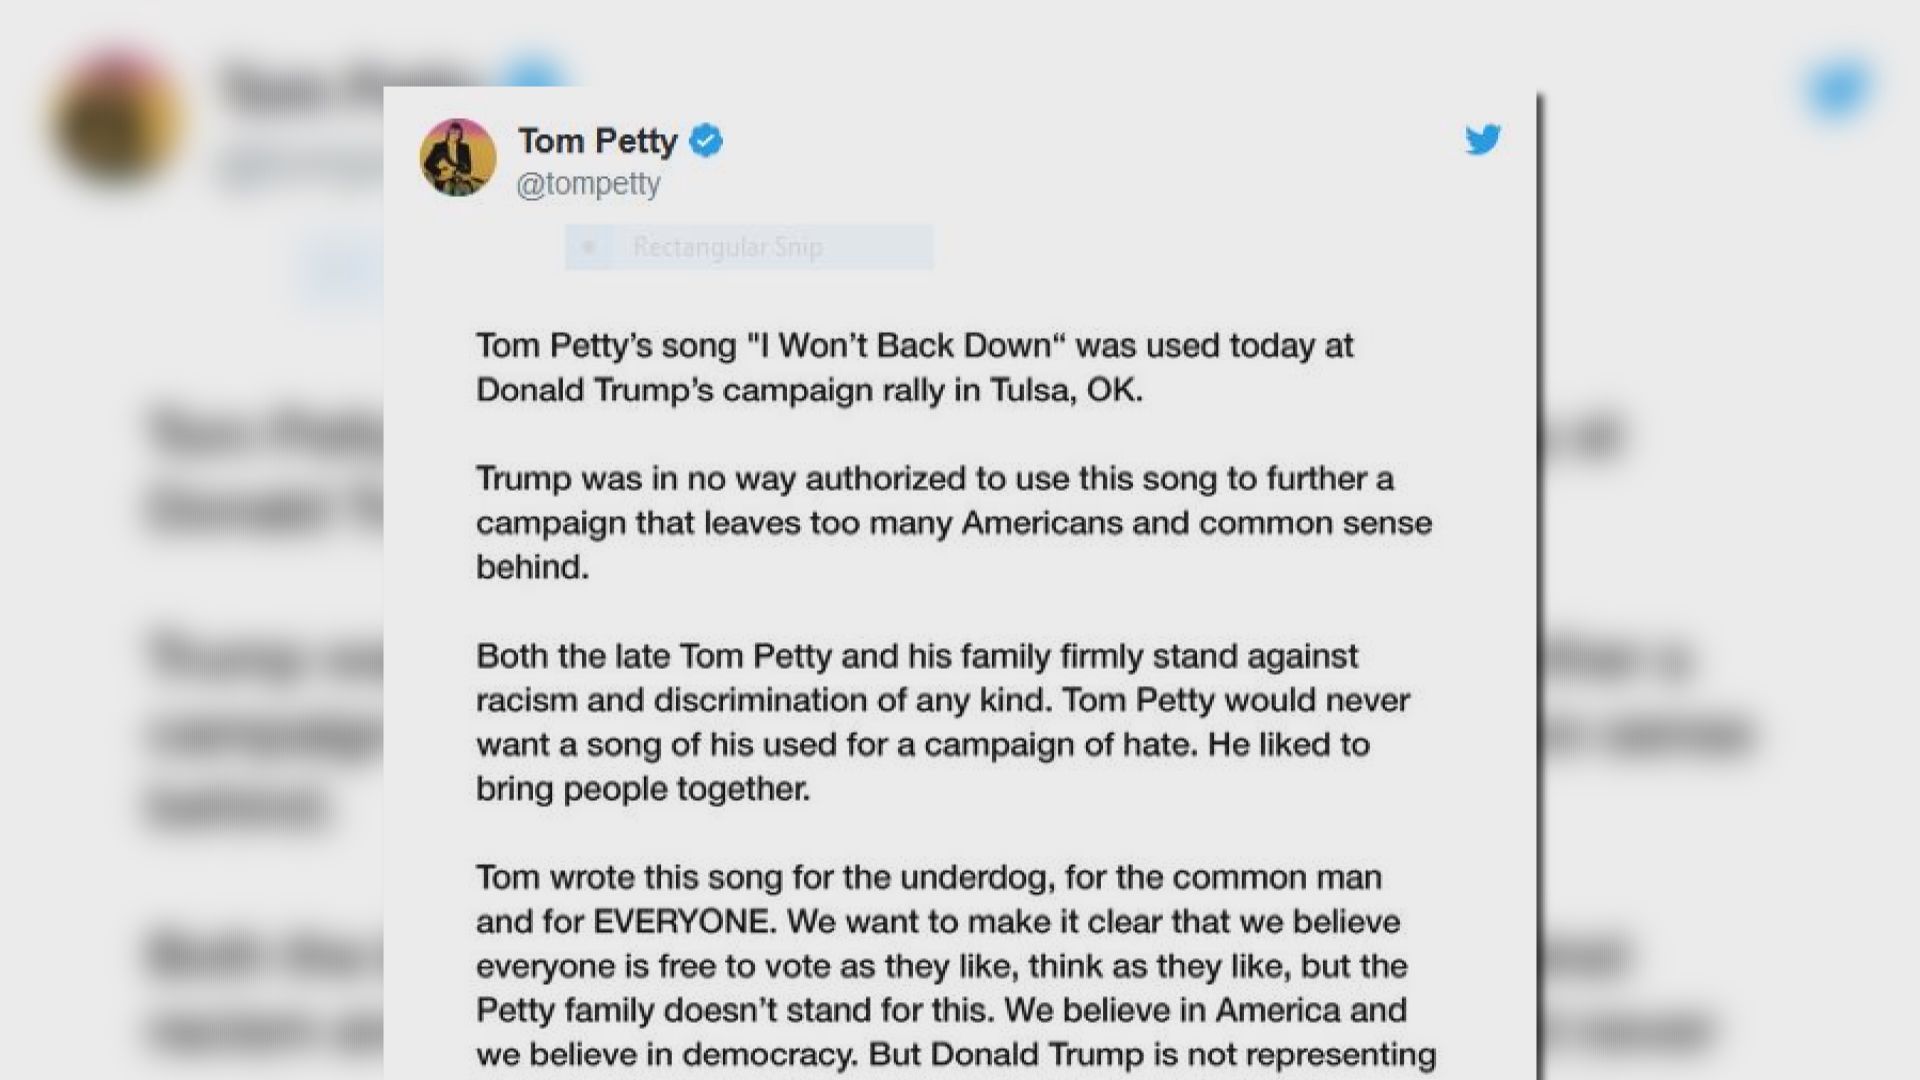Click the radio dot beside Rectangular Snip
This screenshot has height=1080, width=1920.
[589, 247]
